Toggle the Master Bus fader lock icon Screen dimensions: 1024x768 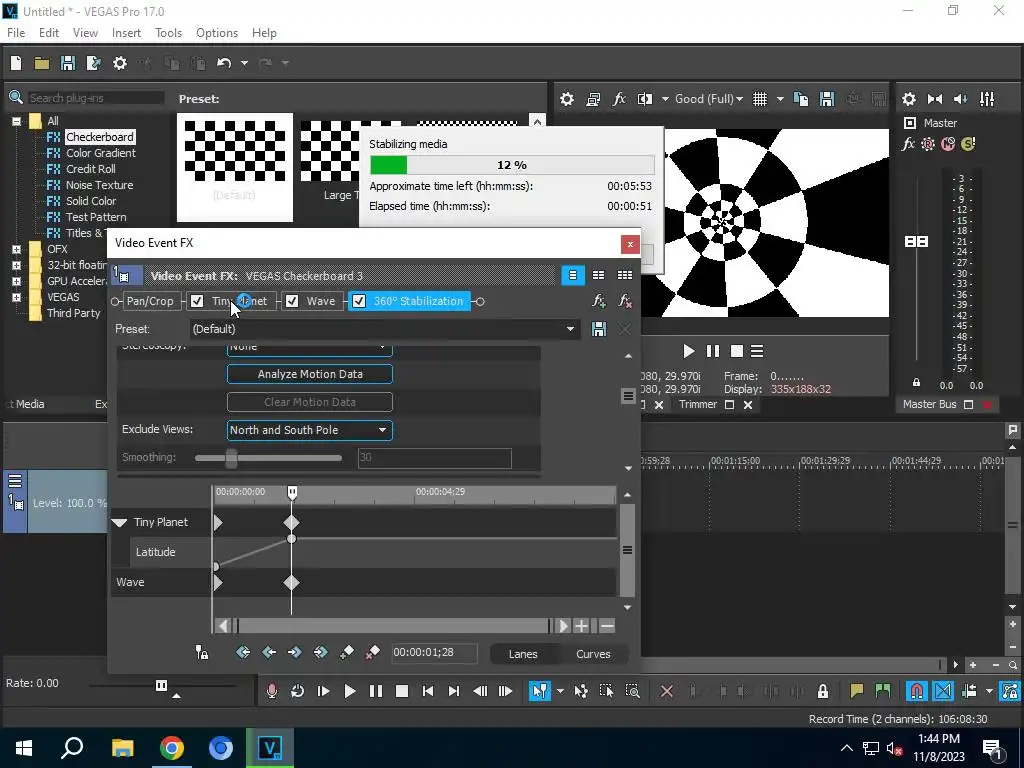coord(916,383)
